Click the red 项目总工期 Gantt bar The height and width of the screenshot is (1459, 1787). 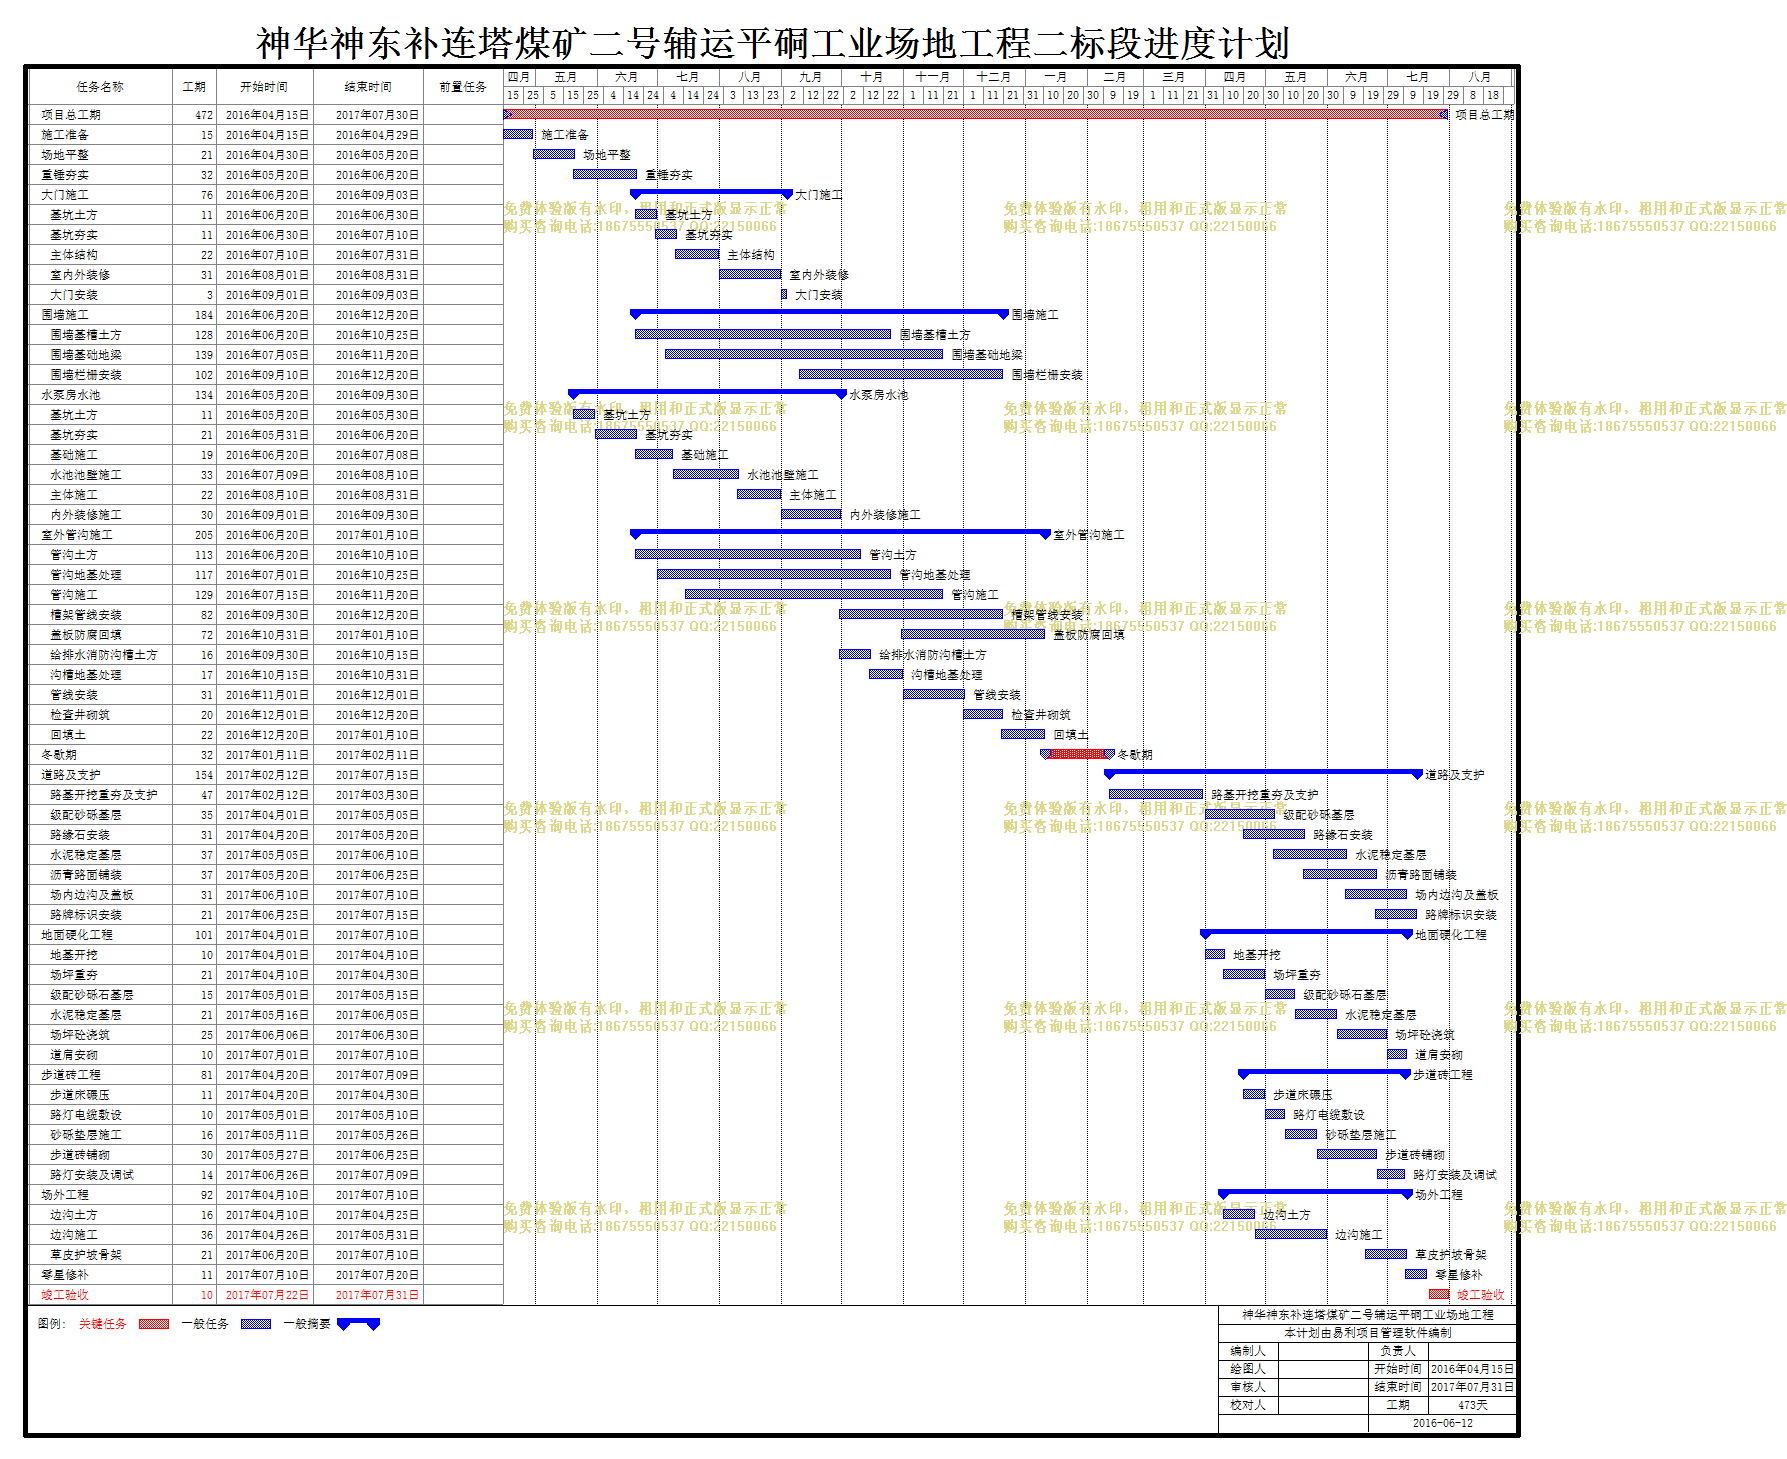(x=975, y=114)
